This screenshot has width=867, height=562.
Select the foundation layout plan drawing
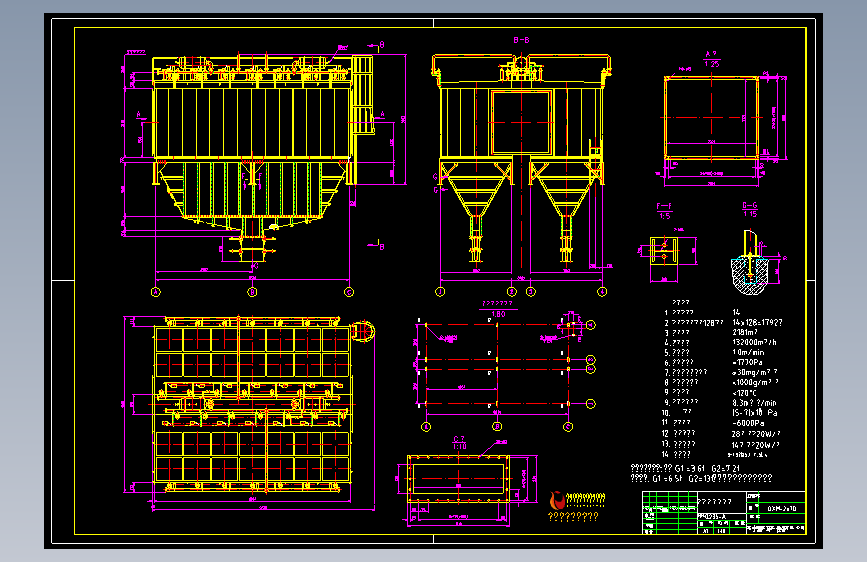point(503,371)
